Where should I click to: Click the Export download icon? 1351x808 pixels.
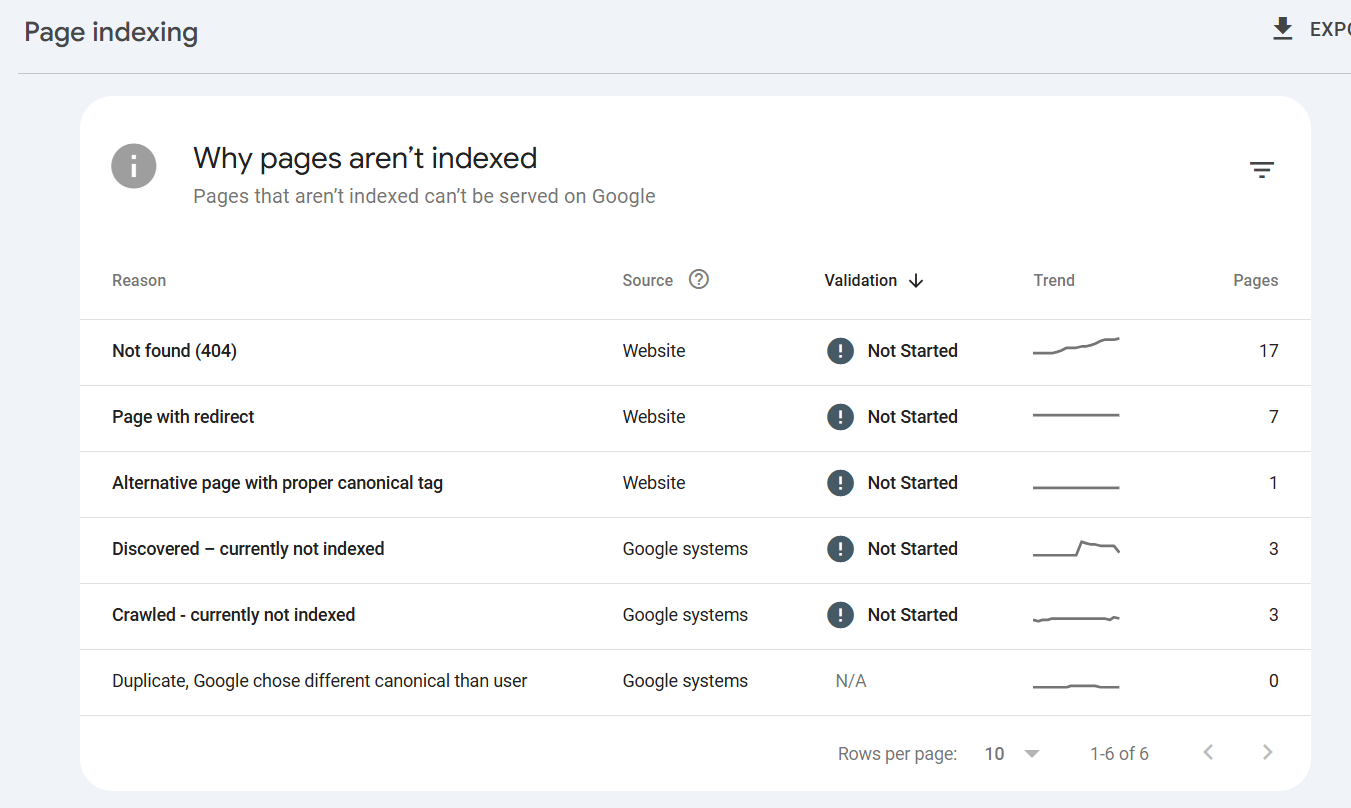coord(1282,28)
